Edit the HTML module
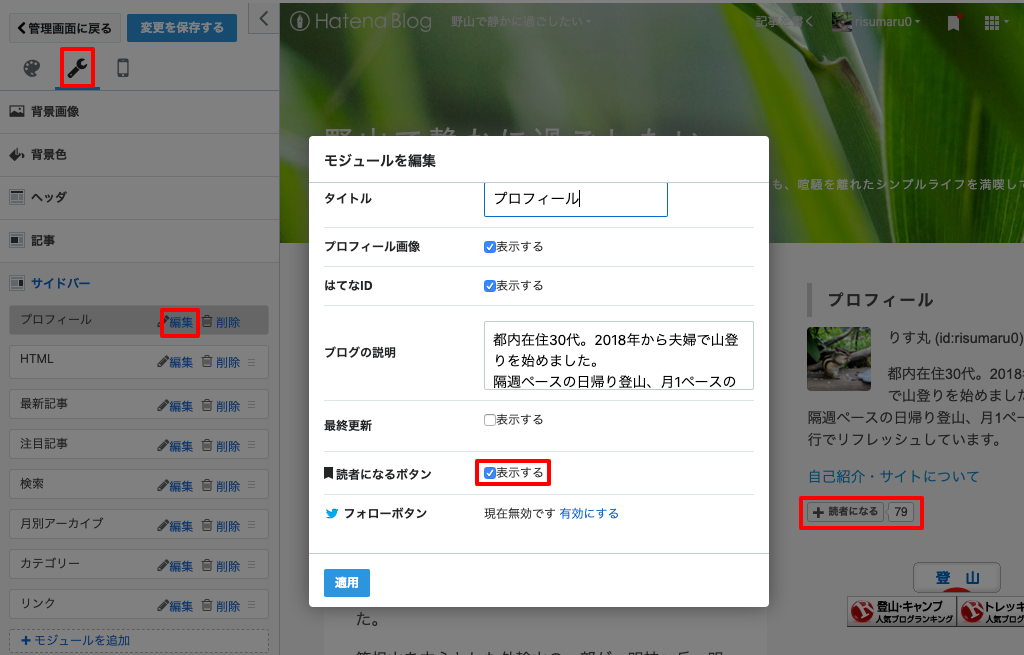 click(176, 362)
